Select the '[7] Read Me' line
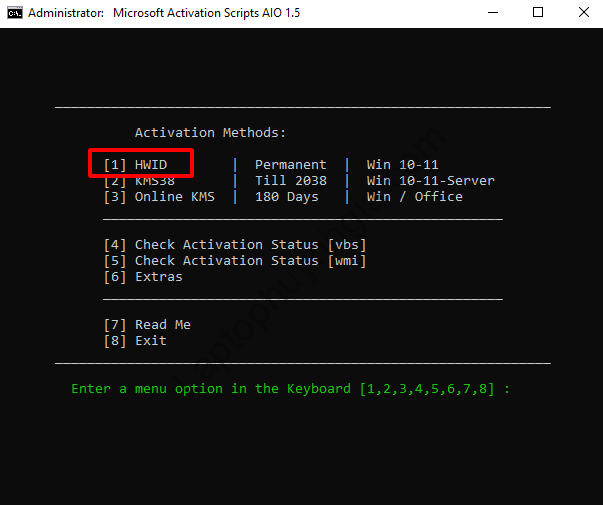 (147, 325)
